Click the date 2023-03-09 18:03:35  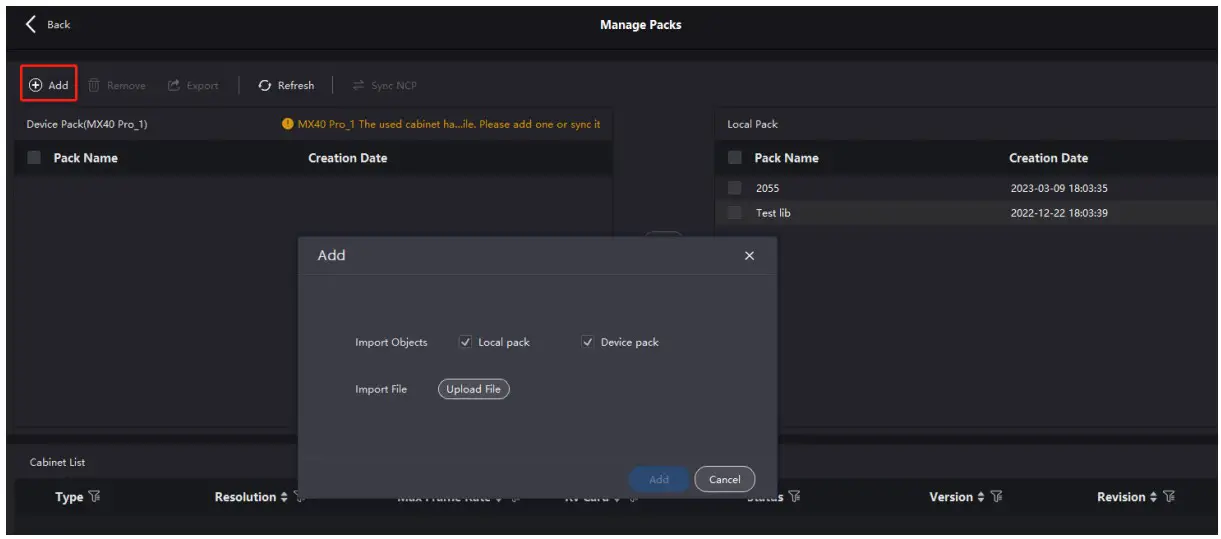pos(1059,188)
